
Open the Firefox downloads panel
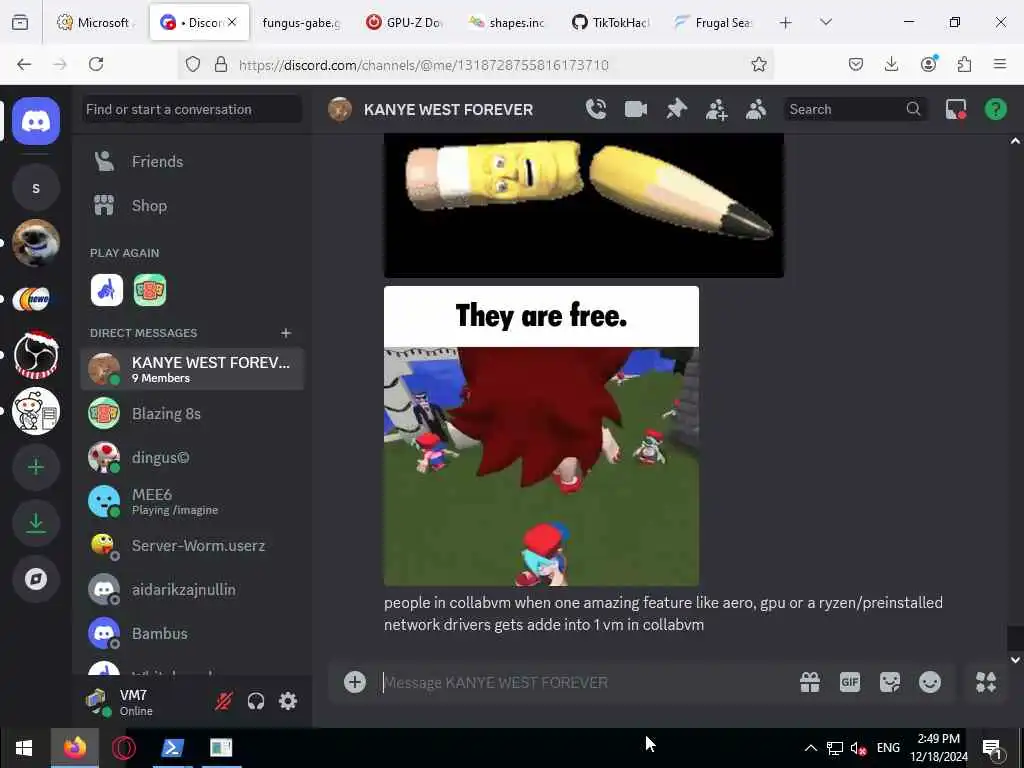891,64
